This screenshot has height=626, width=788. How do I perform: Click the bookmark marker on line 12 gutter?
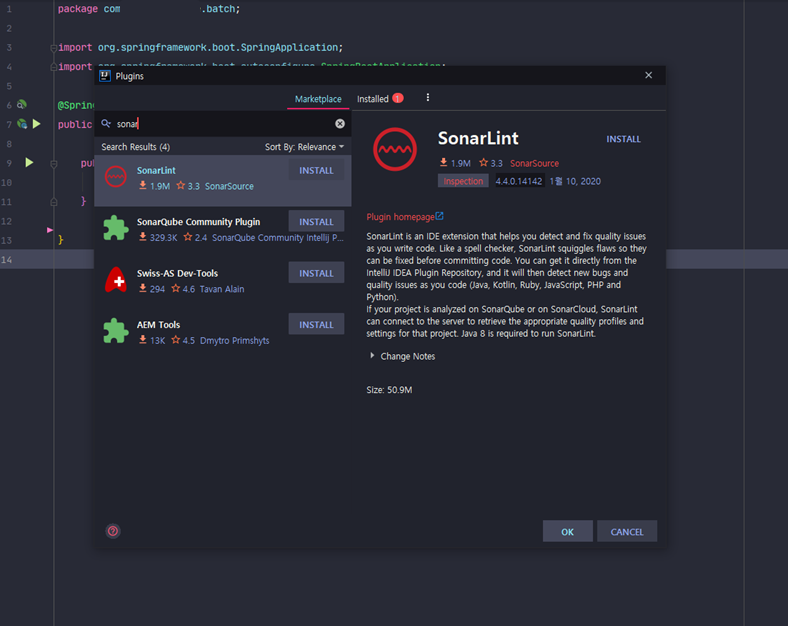click(50, 230)
